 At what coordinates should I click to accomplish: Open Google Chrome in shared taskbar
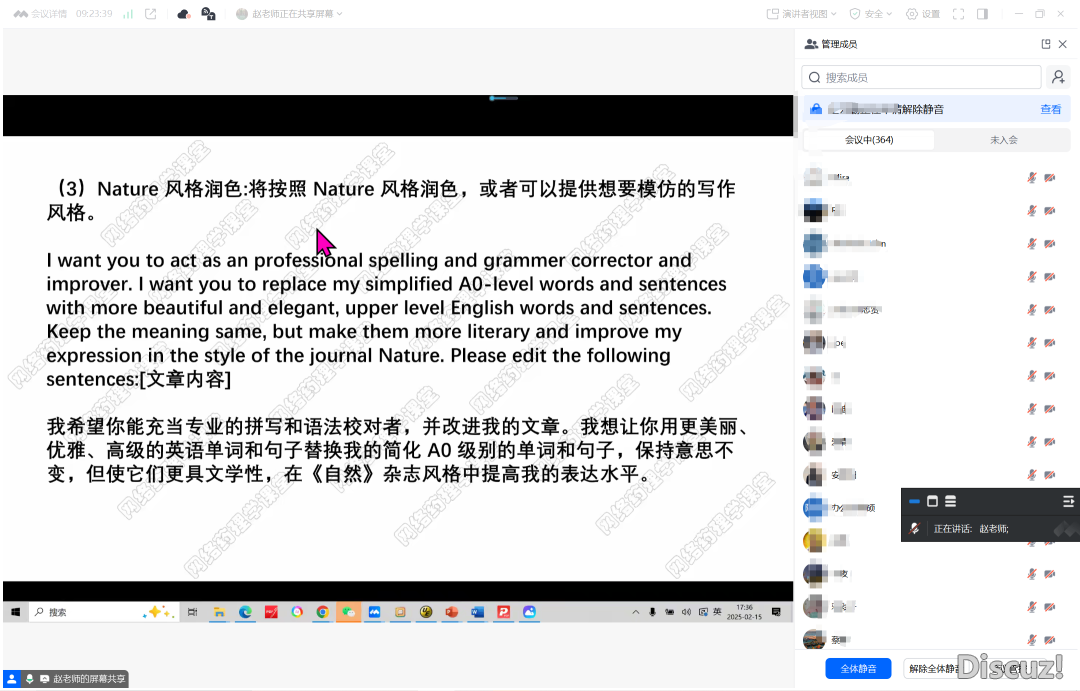[x=322, y=612]
